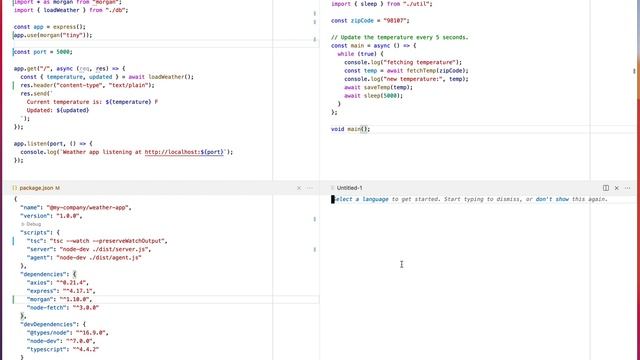Click the 'await saveTemp(temp);' line
640x360 pixels.
click(x=378, y=87)
